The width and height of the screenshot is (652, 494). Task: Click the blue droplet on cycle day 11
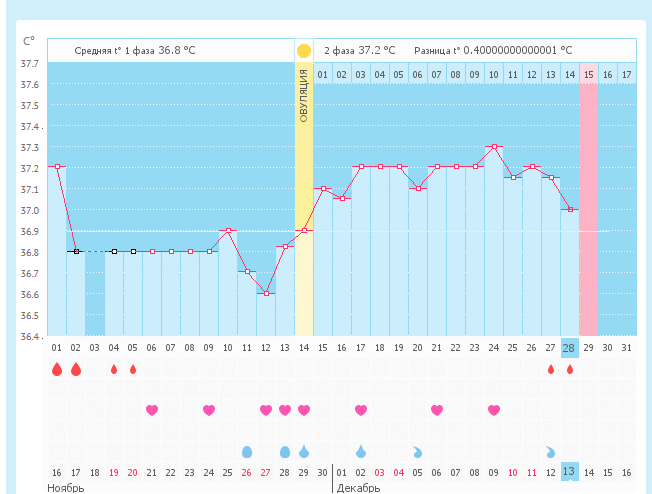[x=247, y=451]
